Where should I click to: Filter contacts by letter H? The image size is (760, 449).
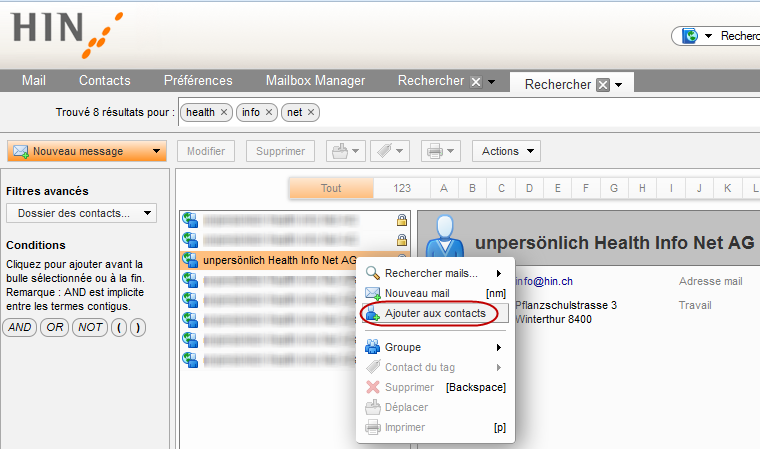click(x=642, y=188)
